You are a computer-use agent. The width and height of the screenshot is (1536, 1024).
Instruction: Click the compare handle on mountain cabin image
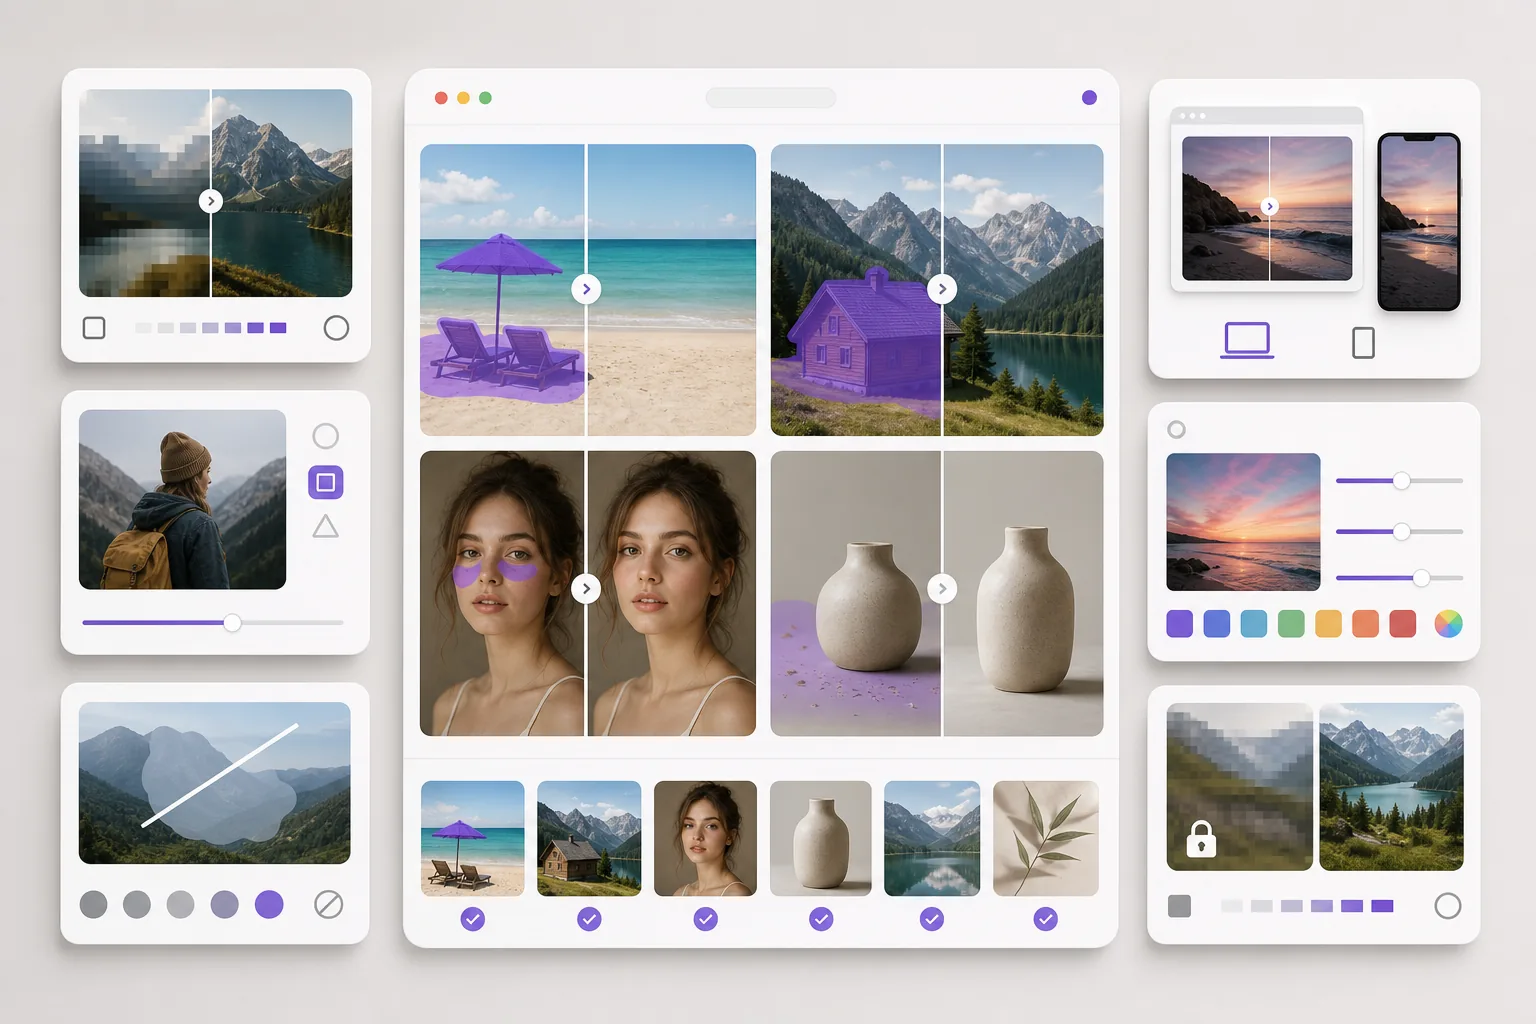(x=942, y=289)
